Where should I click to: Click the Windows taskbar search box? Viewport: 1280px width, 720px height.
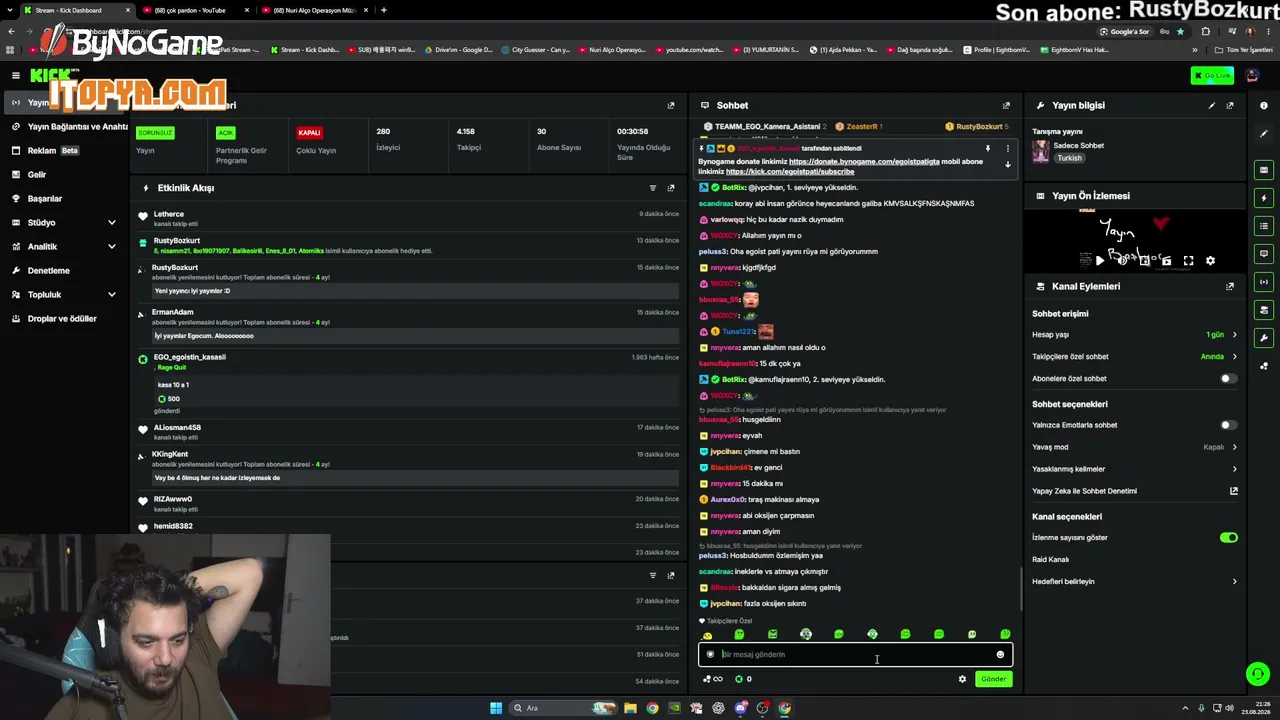[562, 708]
